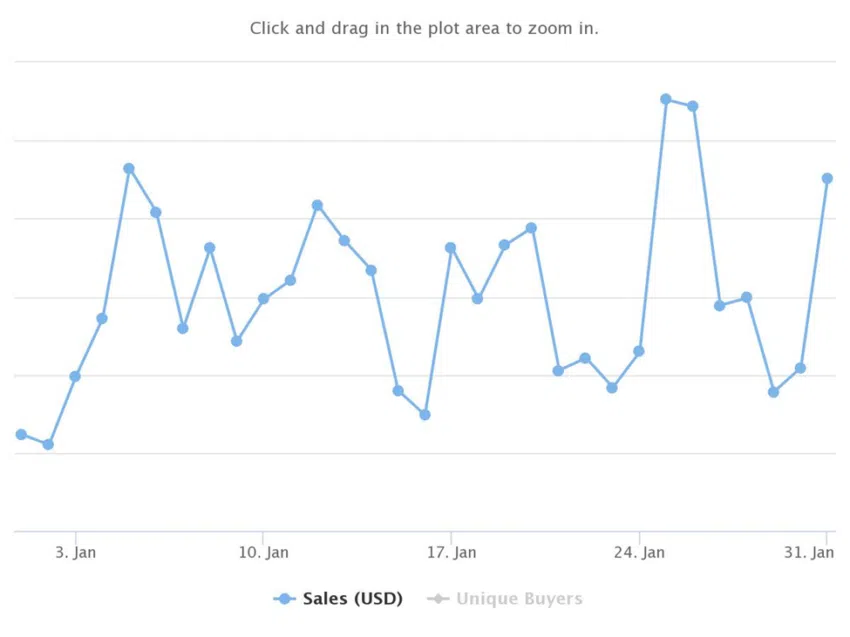Screen dimensions: 850x637
Task: Click the 26 Jan second-highest data point
Action: coord(693,106)
